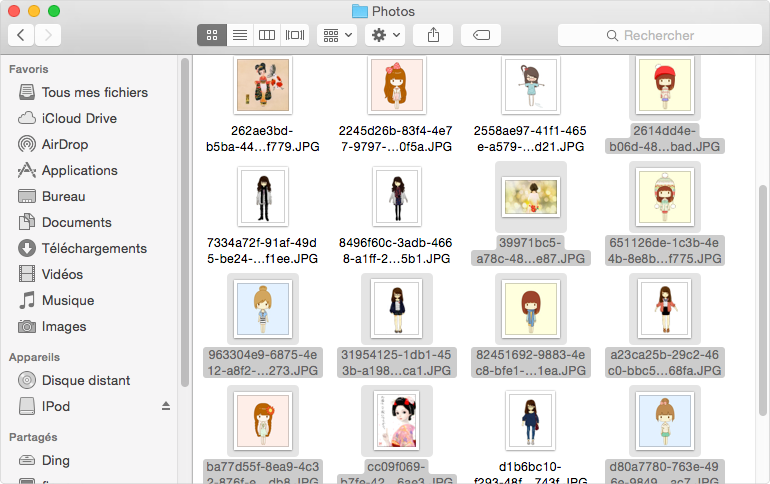Click thumbnail of 2614dd4e-b06d-48...bad.JPG
Image resolution: width=770 pixels, height=484 pixels.
click(x=665, y=85)
